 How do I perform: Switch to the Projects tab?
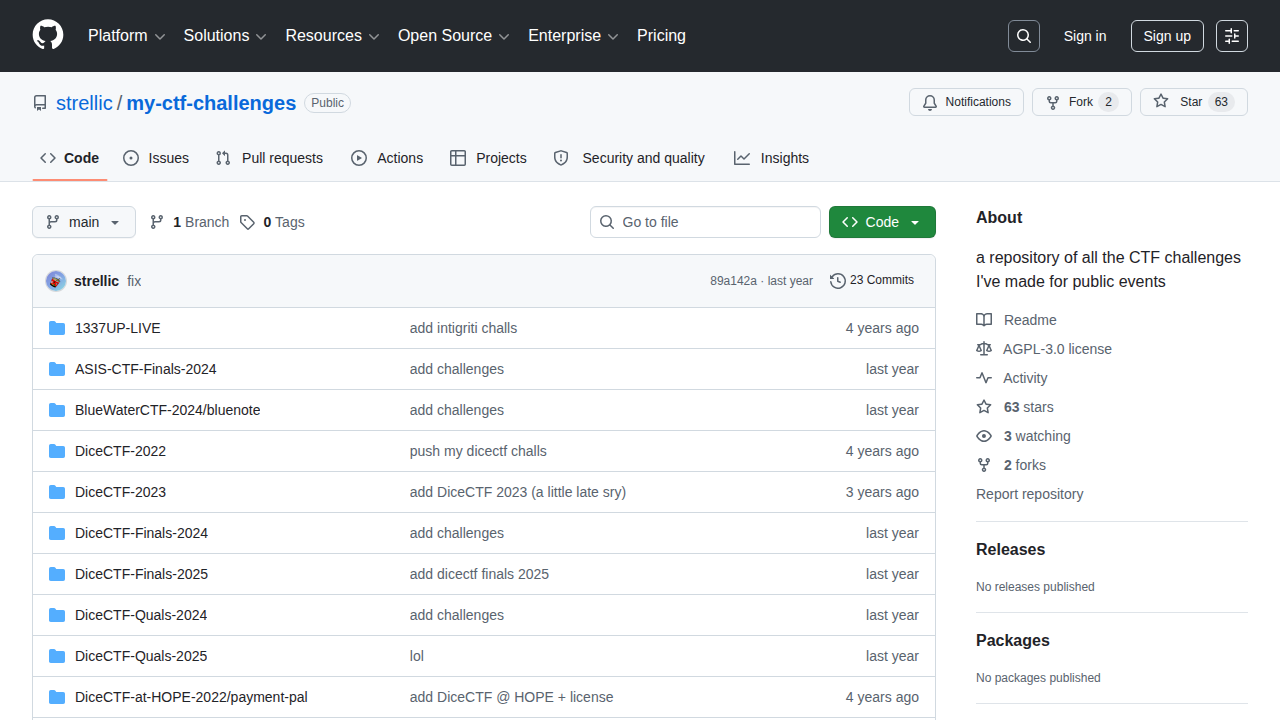(488, 158)
